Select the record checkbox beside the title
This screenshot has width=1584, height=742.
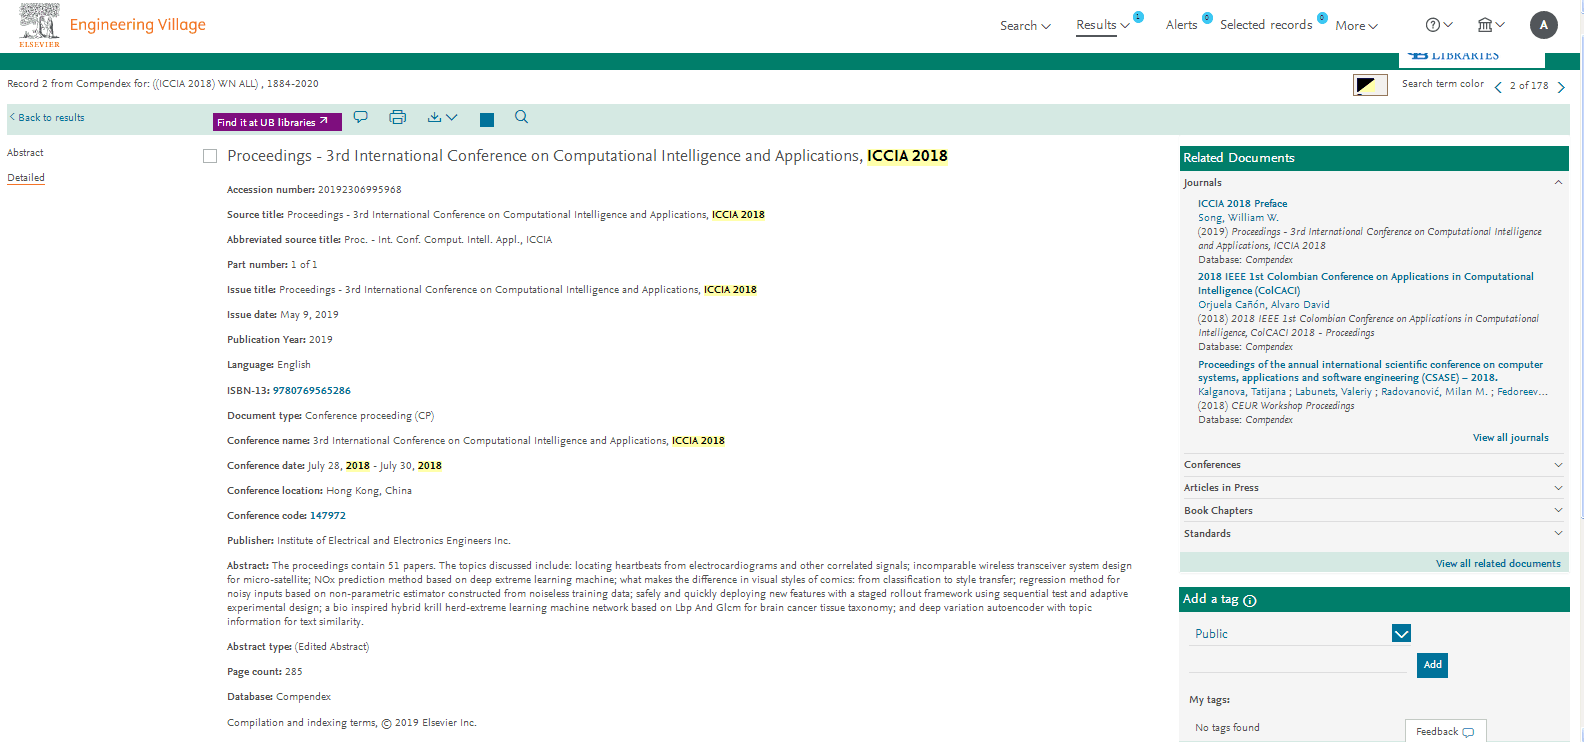pos(210,156)
